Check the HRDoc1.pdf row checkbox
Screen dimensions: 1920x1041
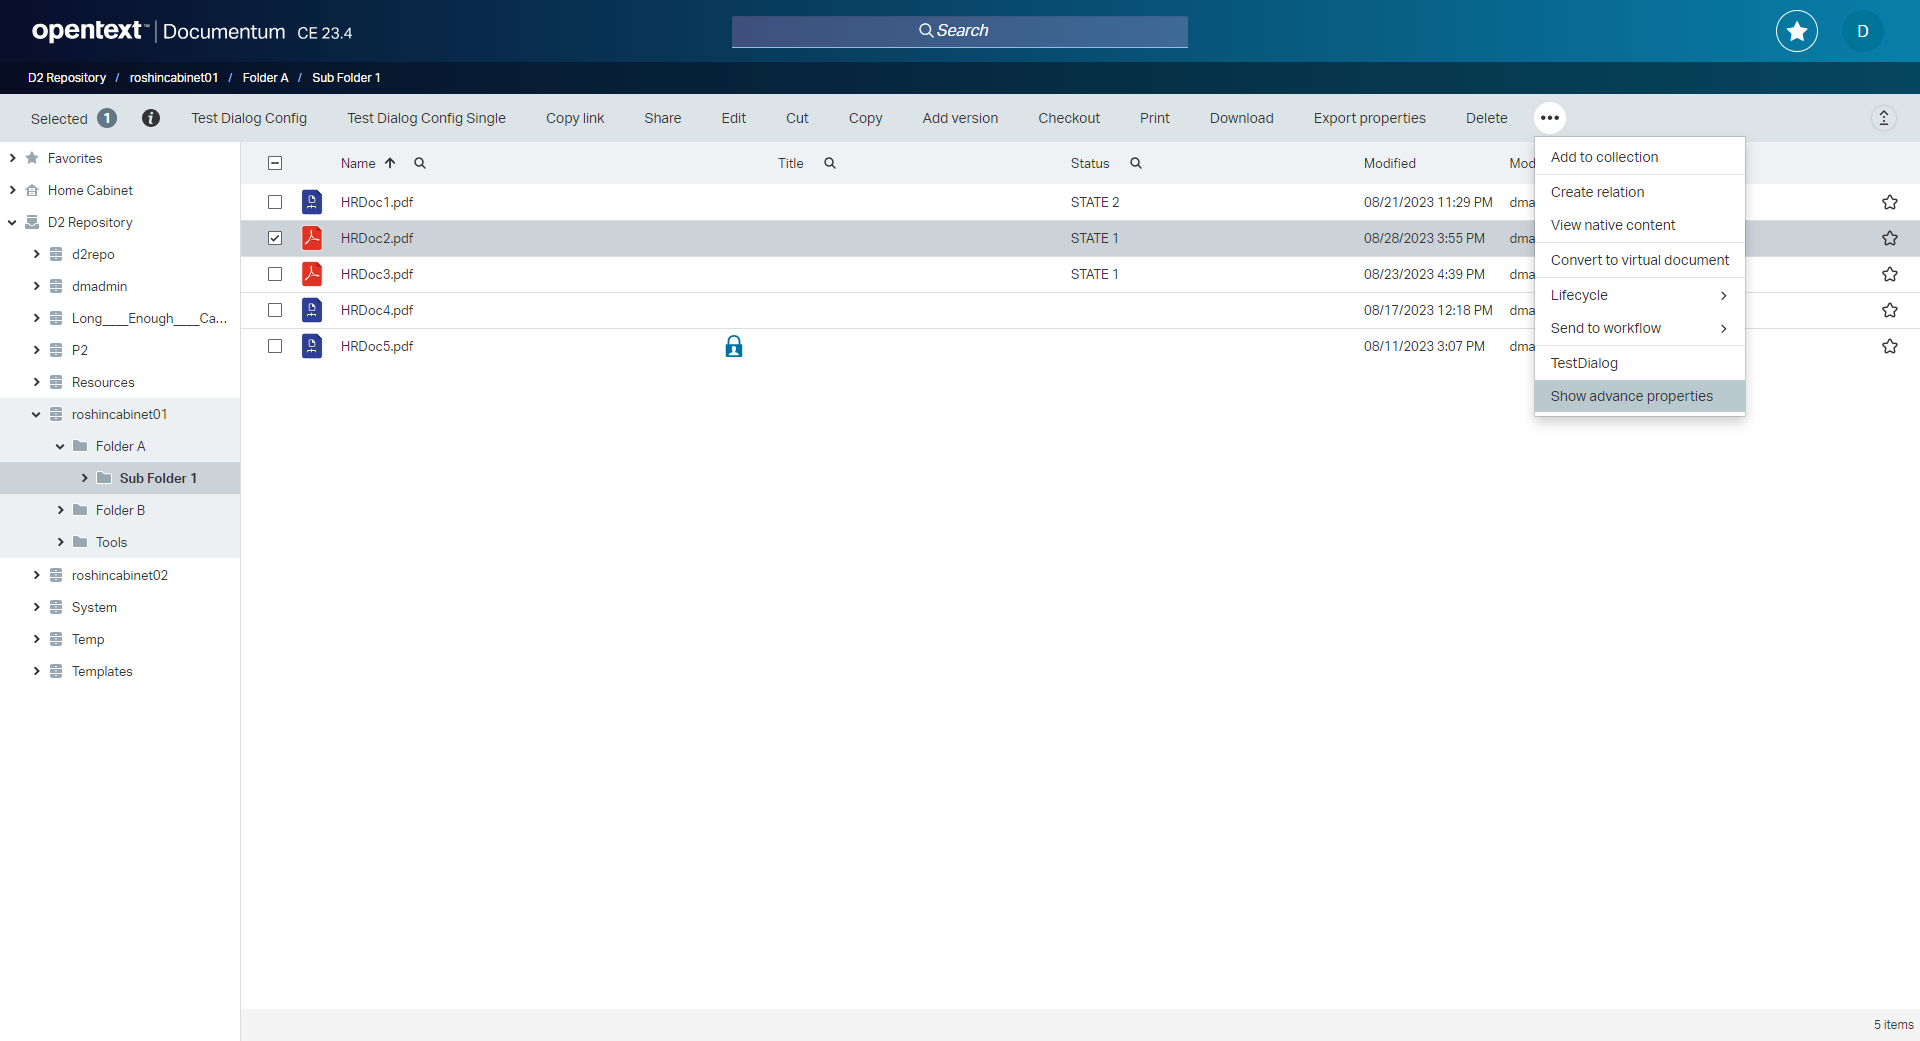pos(275,202)
